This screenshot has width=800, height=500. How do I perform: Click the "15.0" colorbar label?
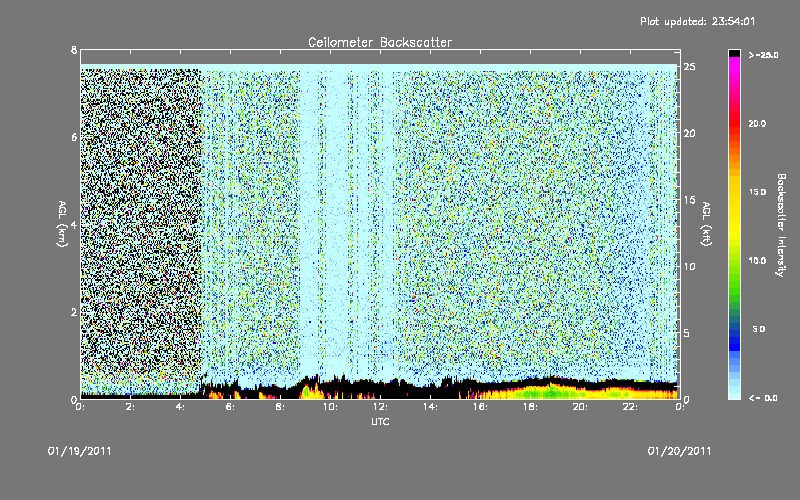[x=758, y=192]
